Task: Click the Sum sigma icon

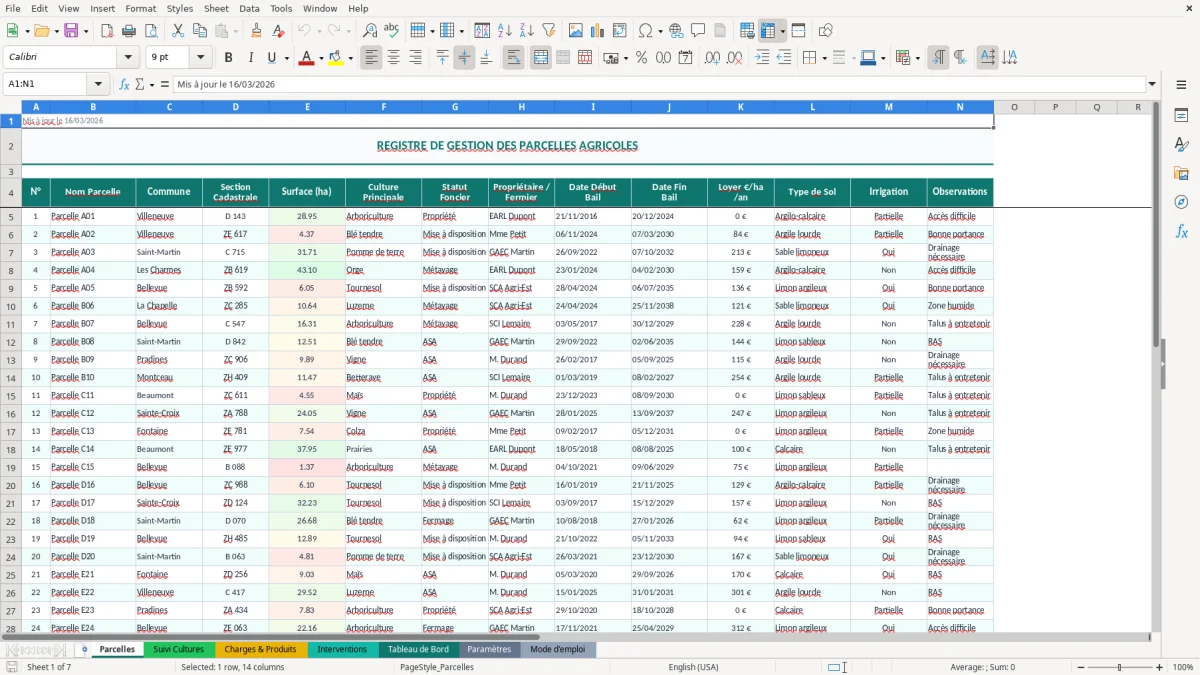Action: click(x=139, y=85)
